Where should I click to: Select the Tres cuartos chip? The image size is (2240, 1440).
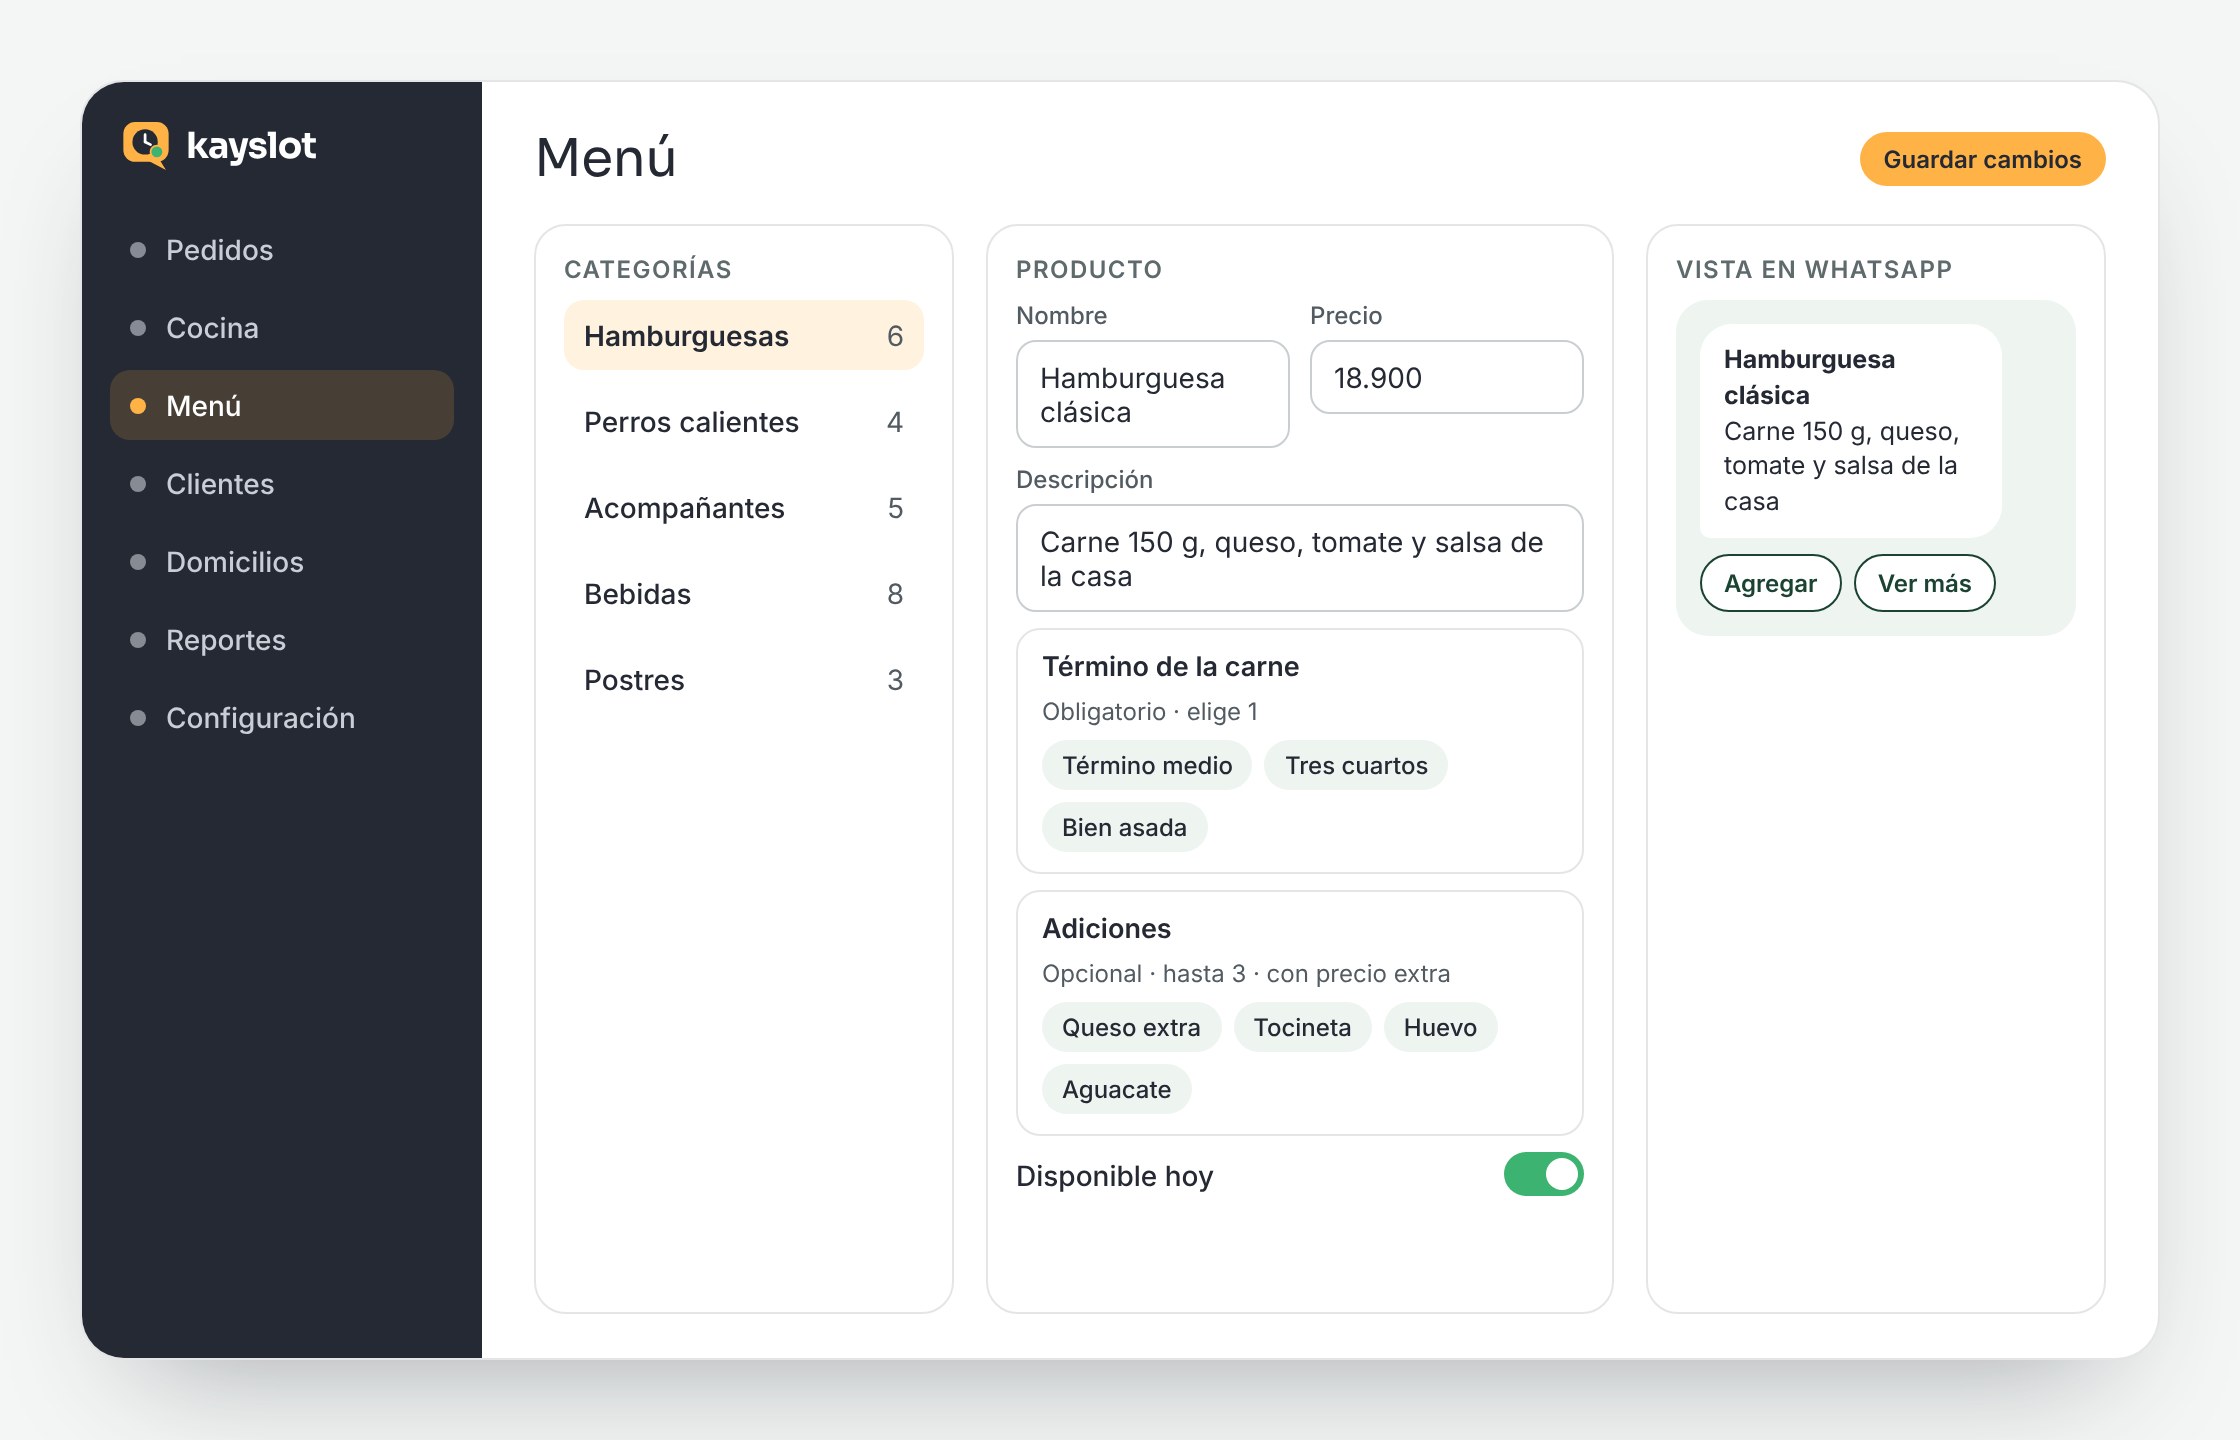coord(1356,766)
